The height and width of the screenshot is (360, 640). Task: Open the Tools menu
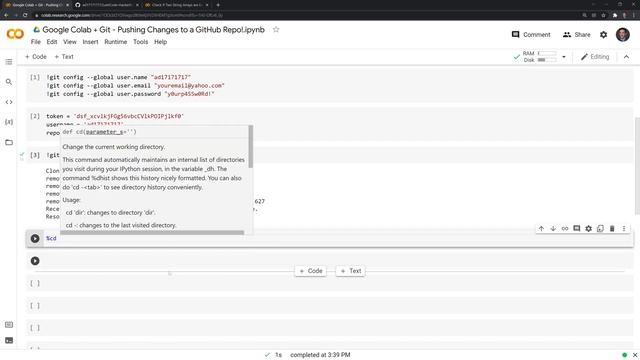pyautogui.click(x=140, y=42)
